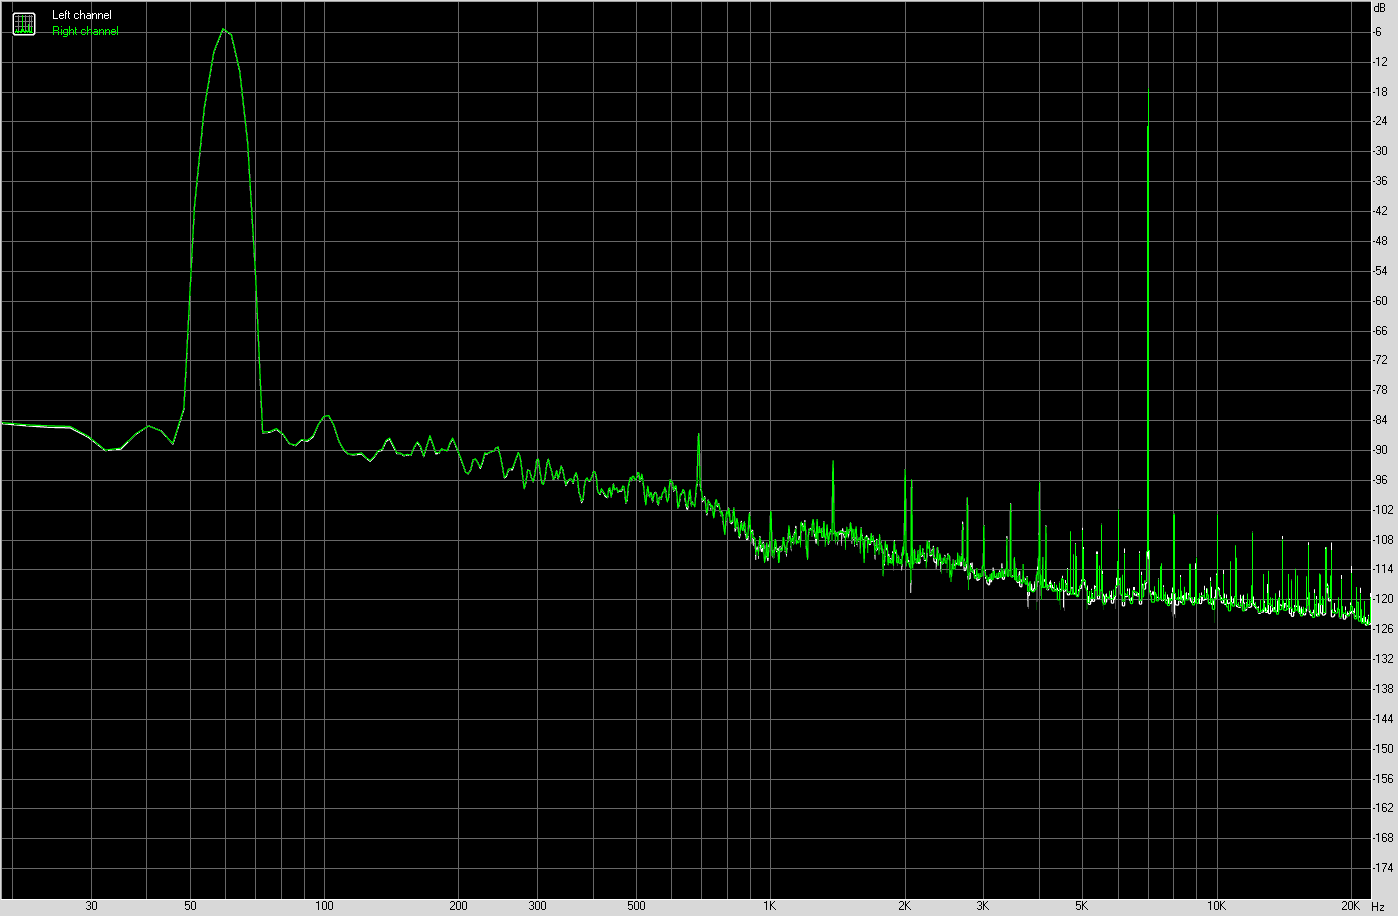Viewport: 1398px width, 916px height.
Task: Click the spectrum graph legend icon
Action: click(x=24, y=23)
